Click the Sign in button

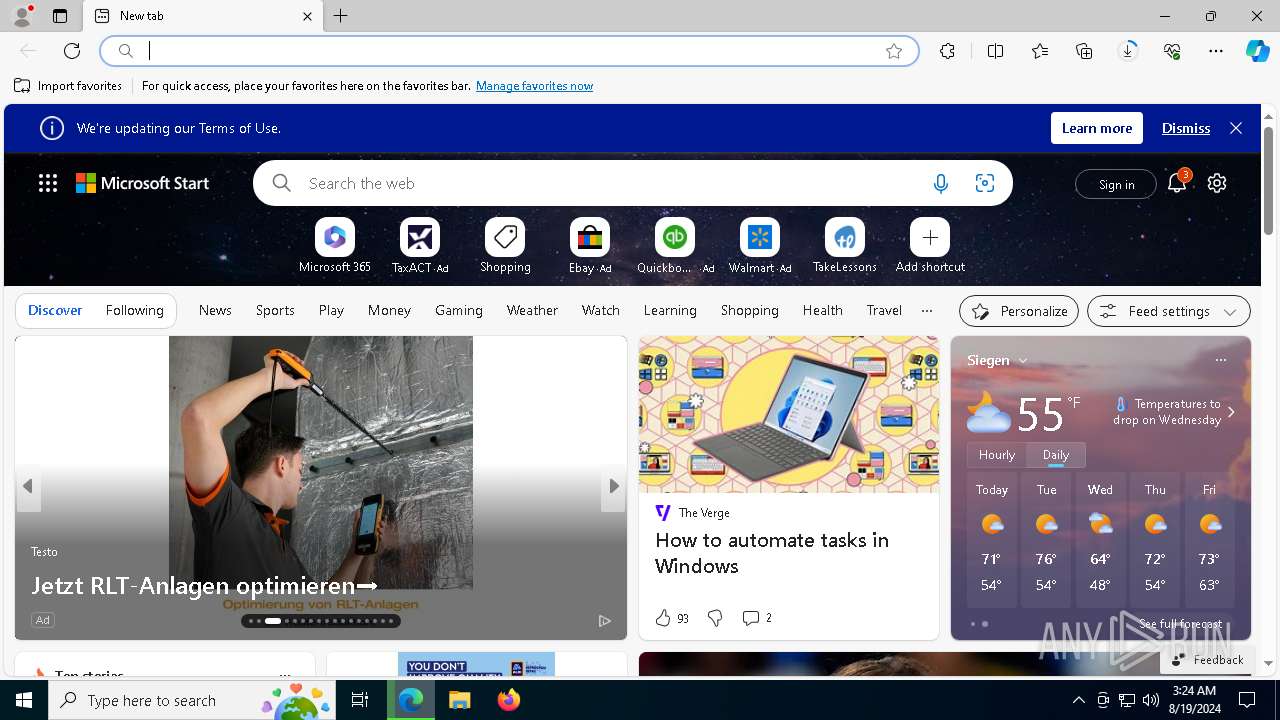(x=1116, y=184)
